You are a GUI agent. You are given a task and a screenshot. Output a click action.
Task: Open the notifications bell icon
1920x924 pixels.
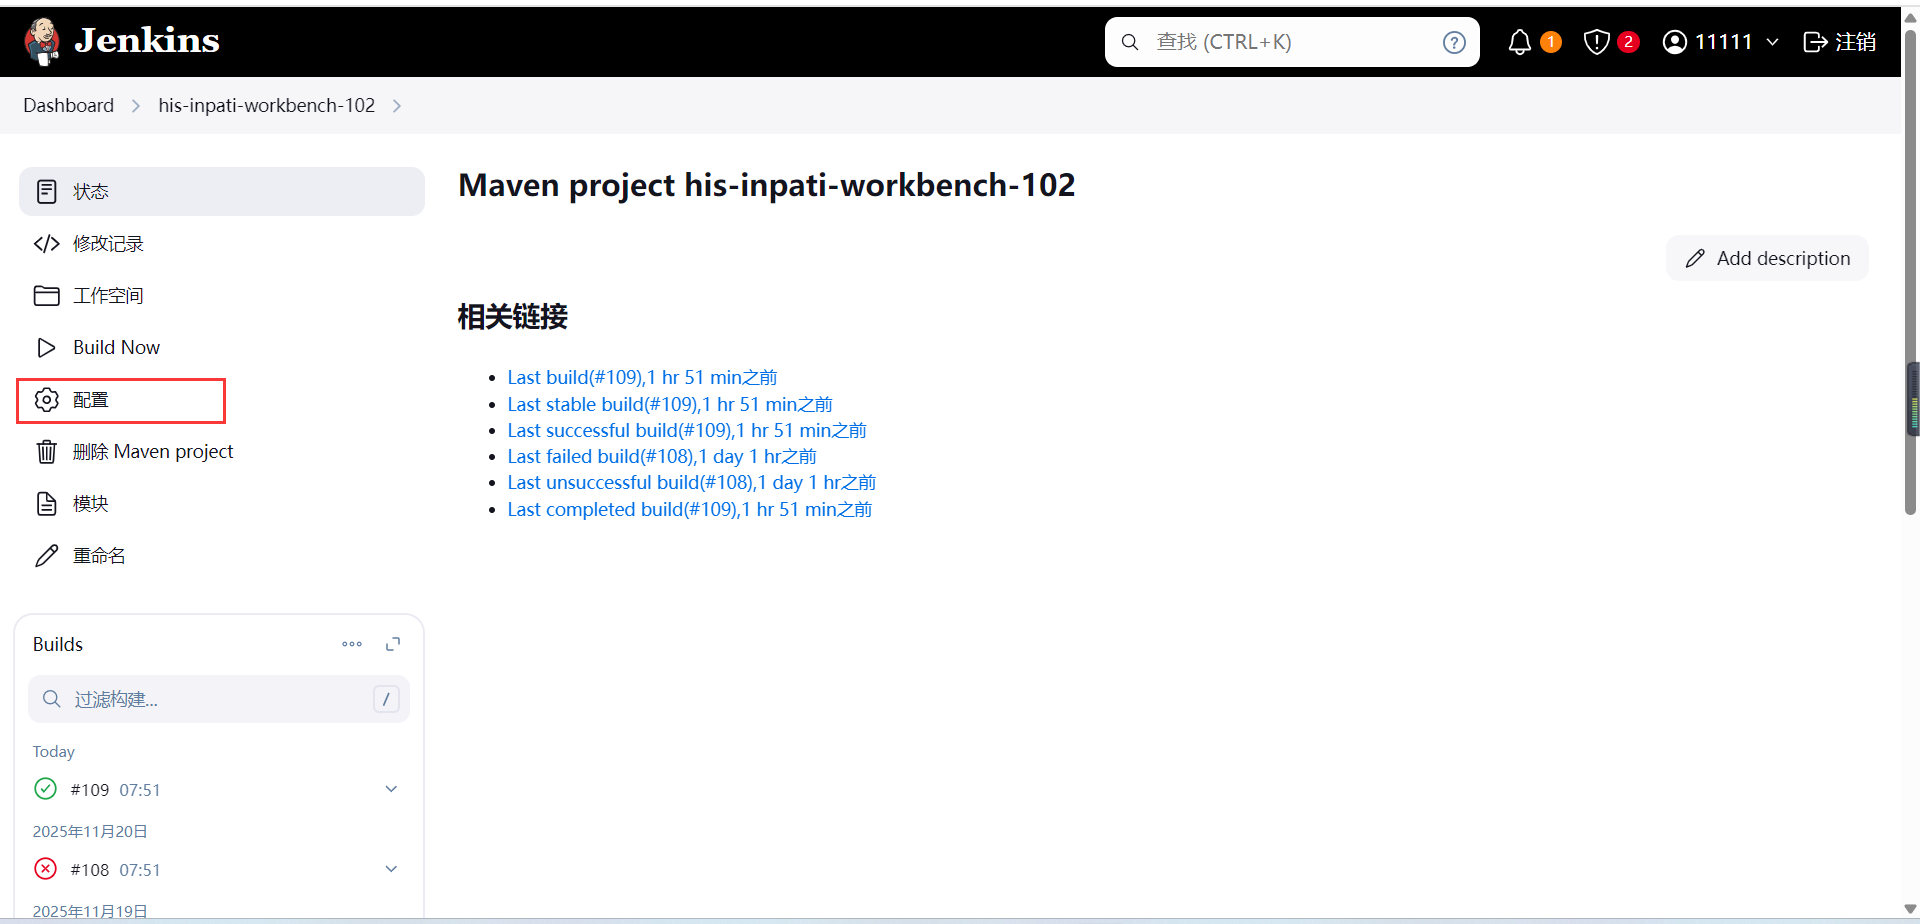click(x=1519, y=42)
